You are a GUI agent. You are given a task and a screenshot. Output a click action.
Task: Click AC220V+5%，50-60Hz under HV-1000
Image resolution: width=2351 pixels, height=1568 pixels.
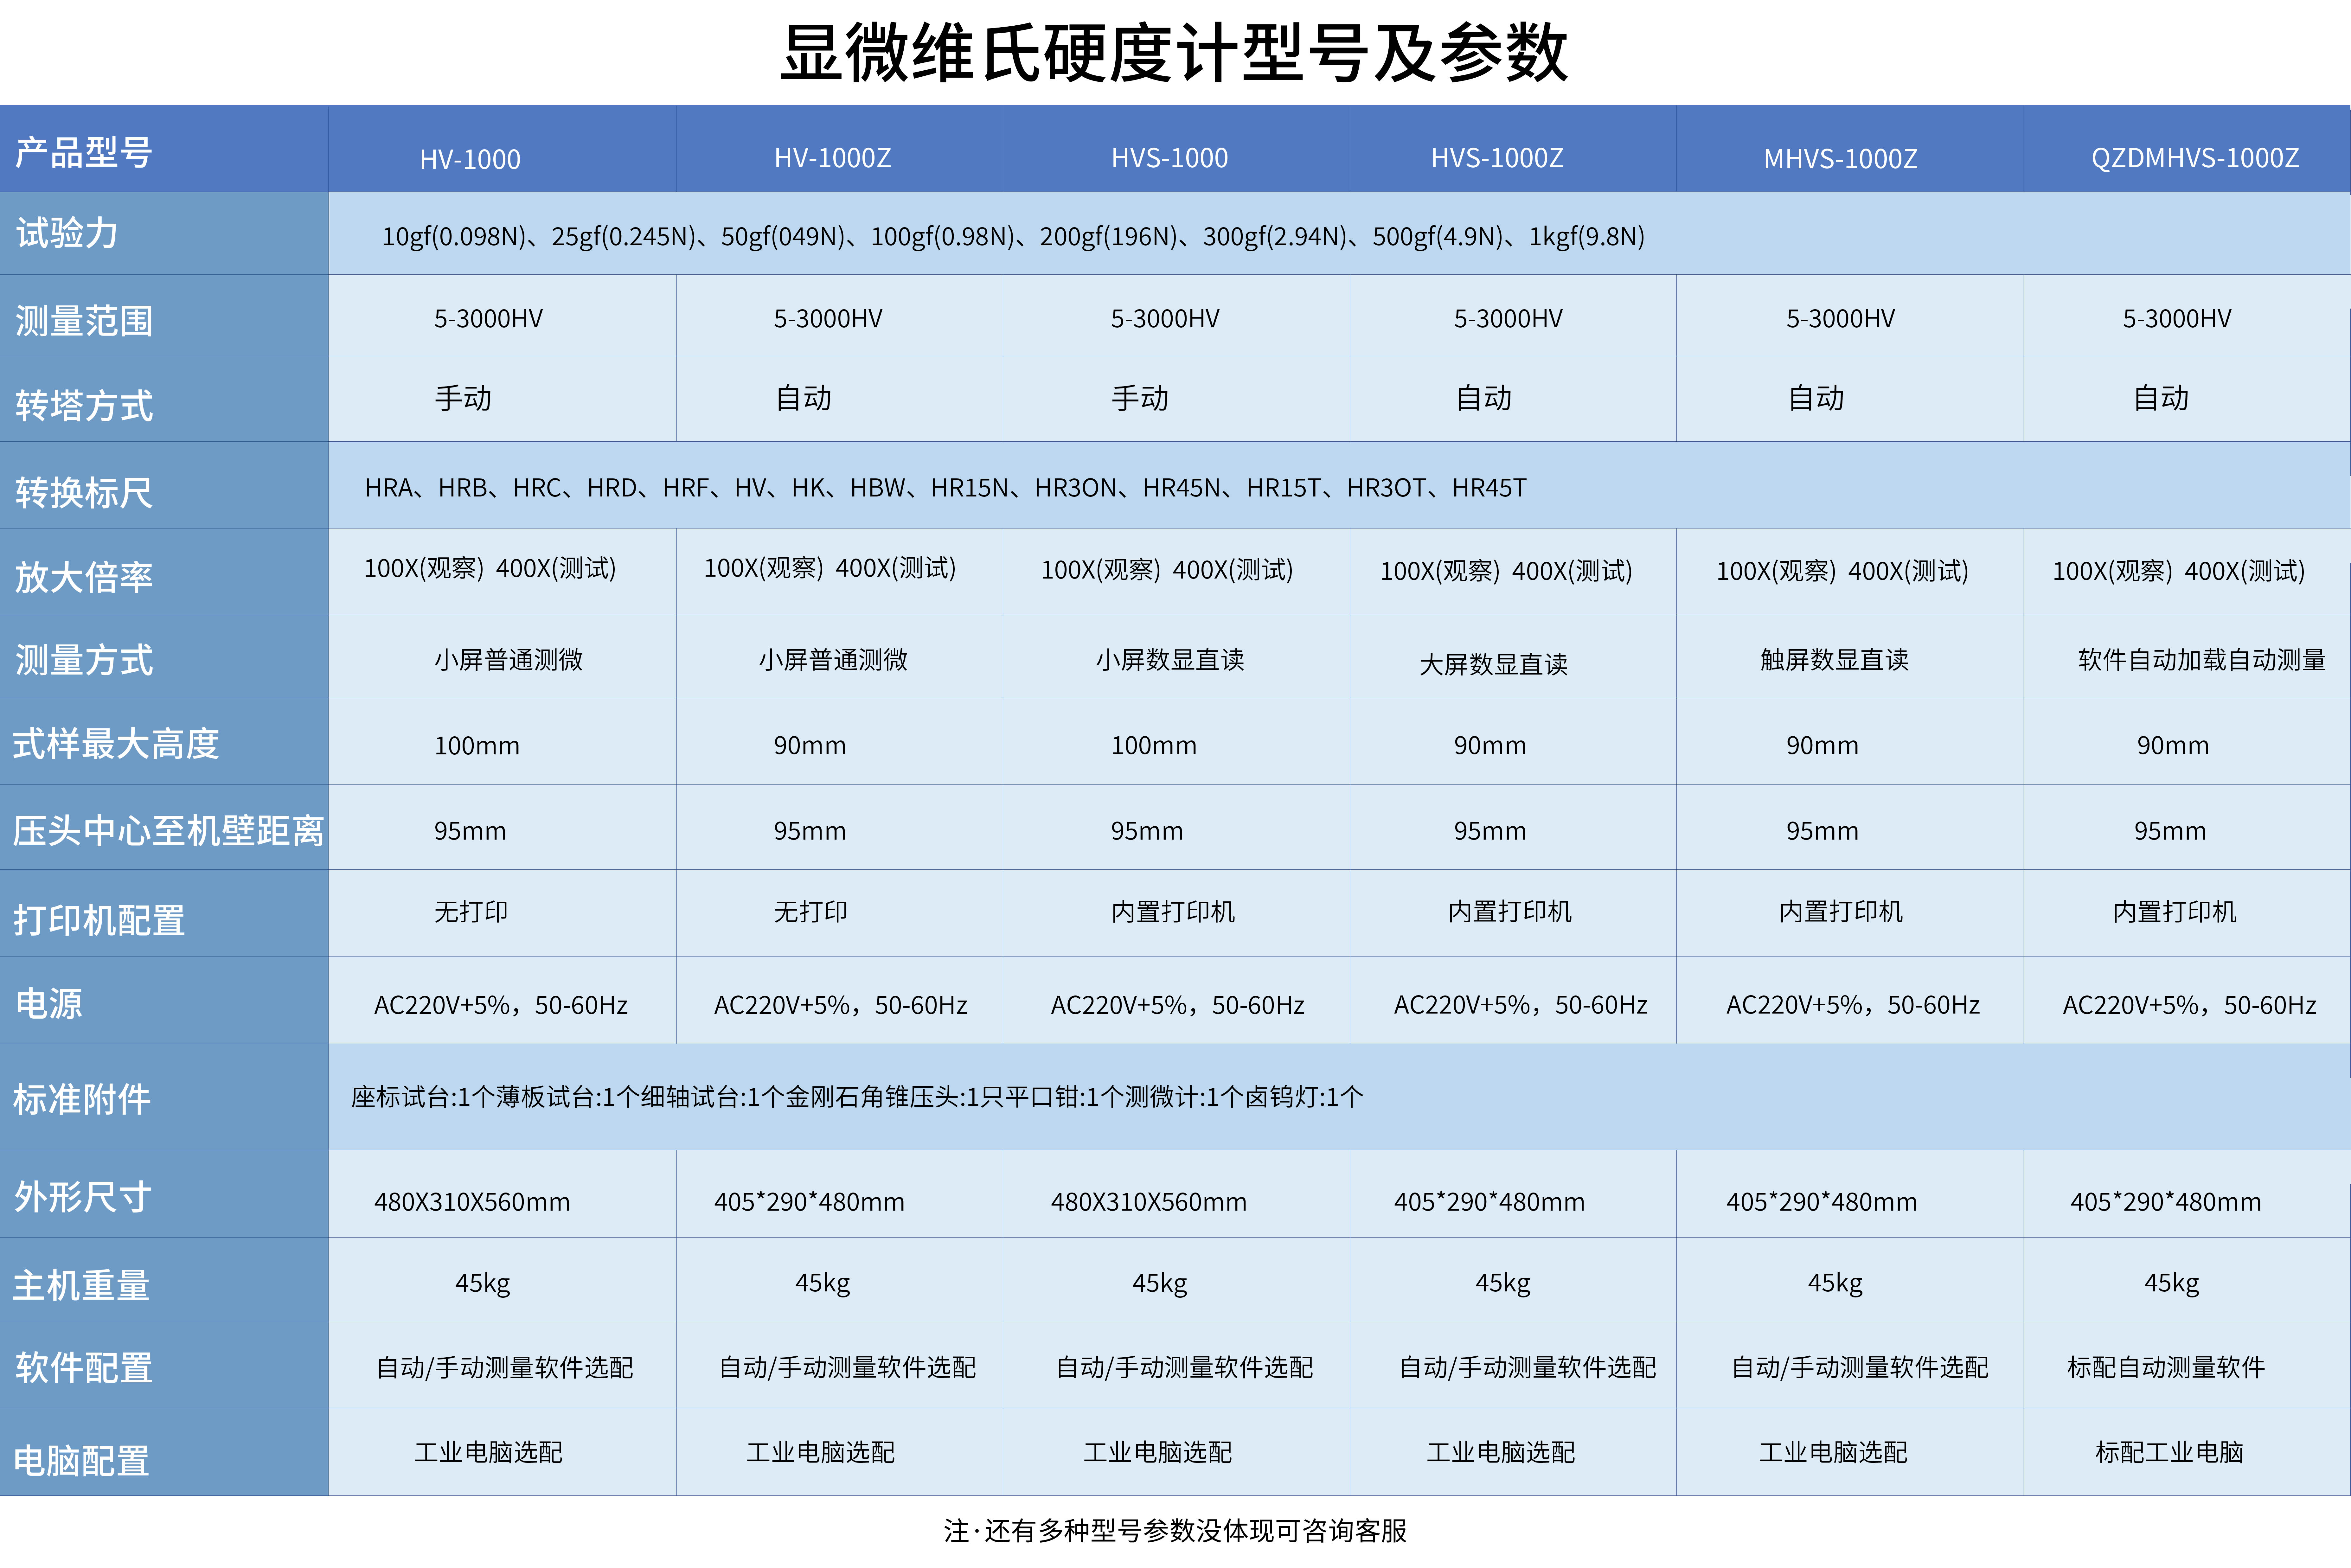[501, 1005]
